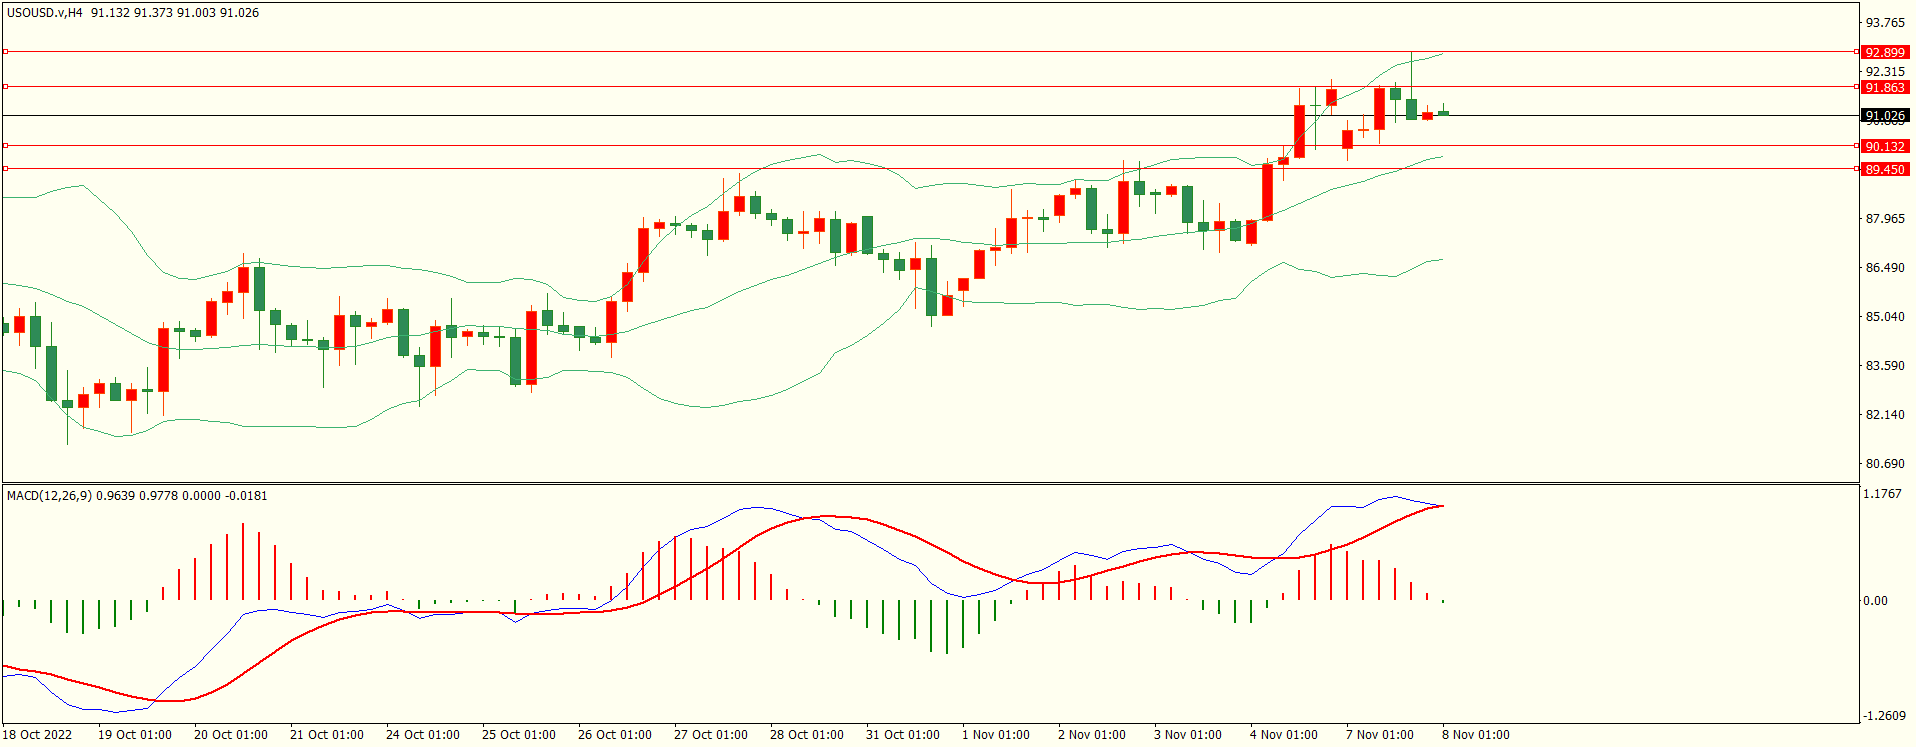Click the 2 Nov 01:00 time label
1916x747 pixels.
point(1092,735)
